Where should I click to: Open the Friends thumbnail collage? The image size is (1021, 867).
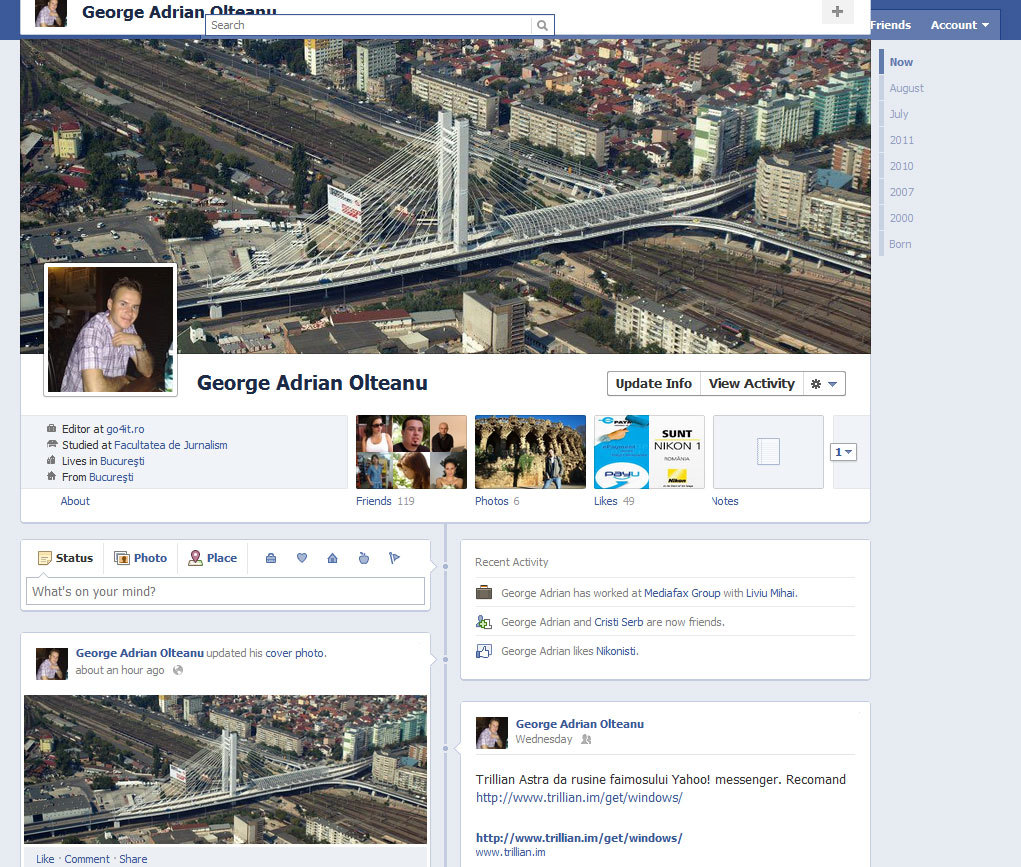tap(411, 452)
